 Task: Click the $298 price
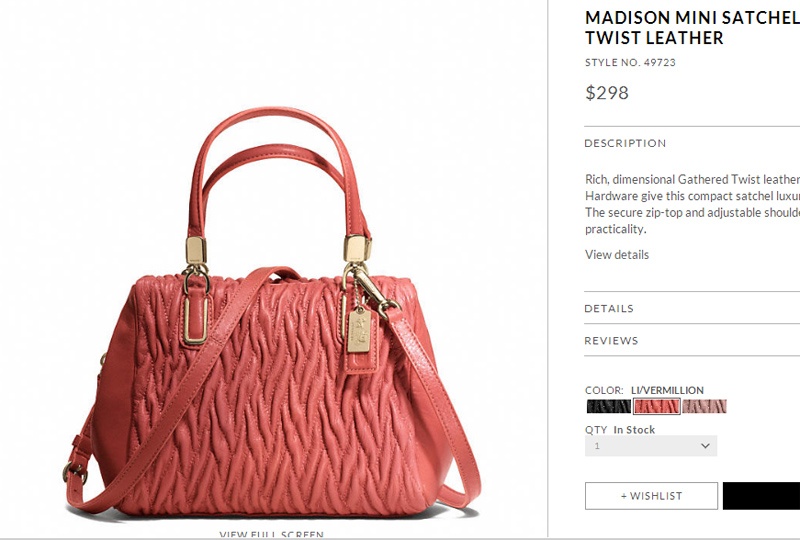click(x=607, y=92)
